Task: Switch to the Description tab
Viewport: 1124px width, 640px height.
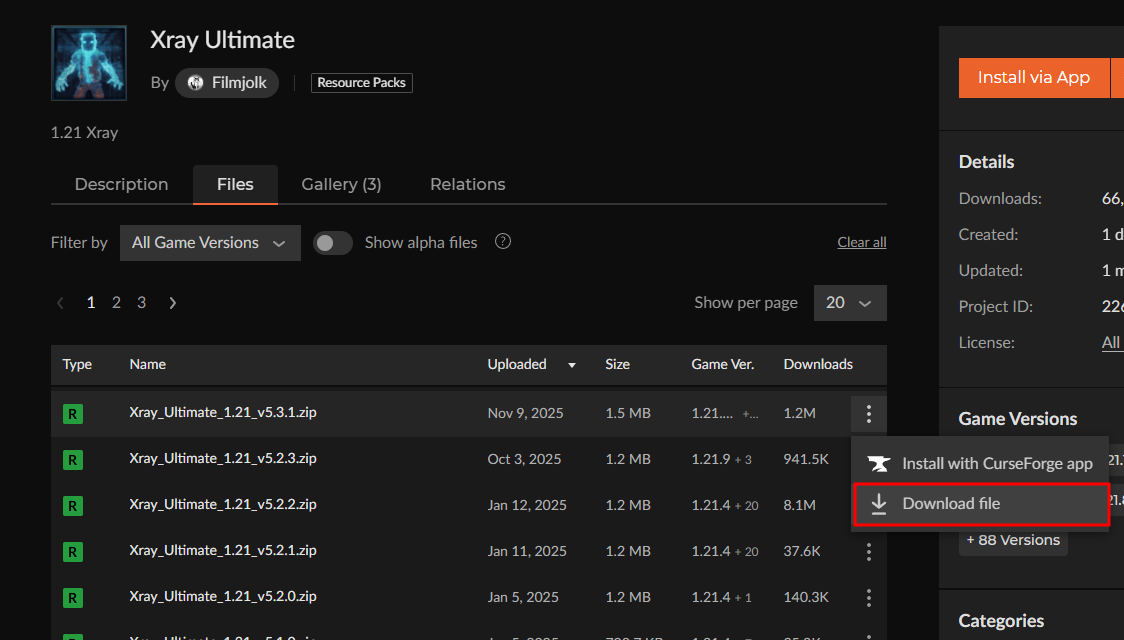Action: 121,185
